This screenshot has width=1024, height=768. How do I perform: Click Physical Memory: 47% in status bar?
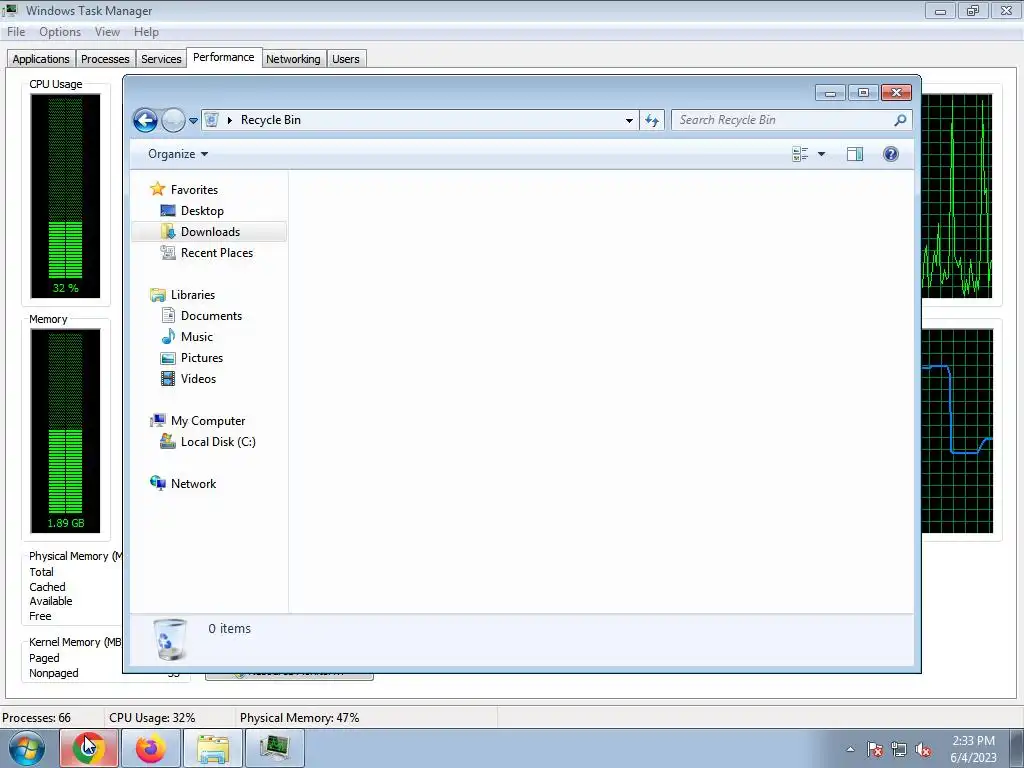(x=300, y=718)
